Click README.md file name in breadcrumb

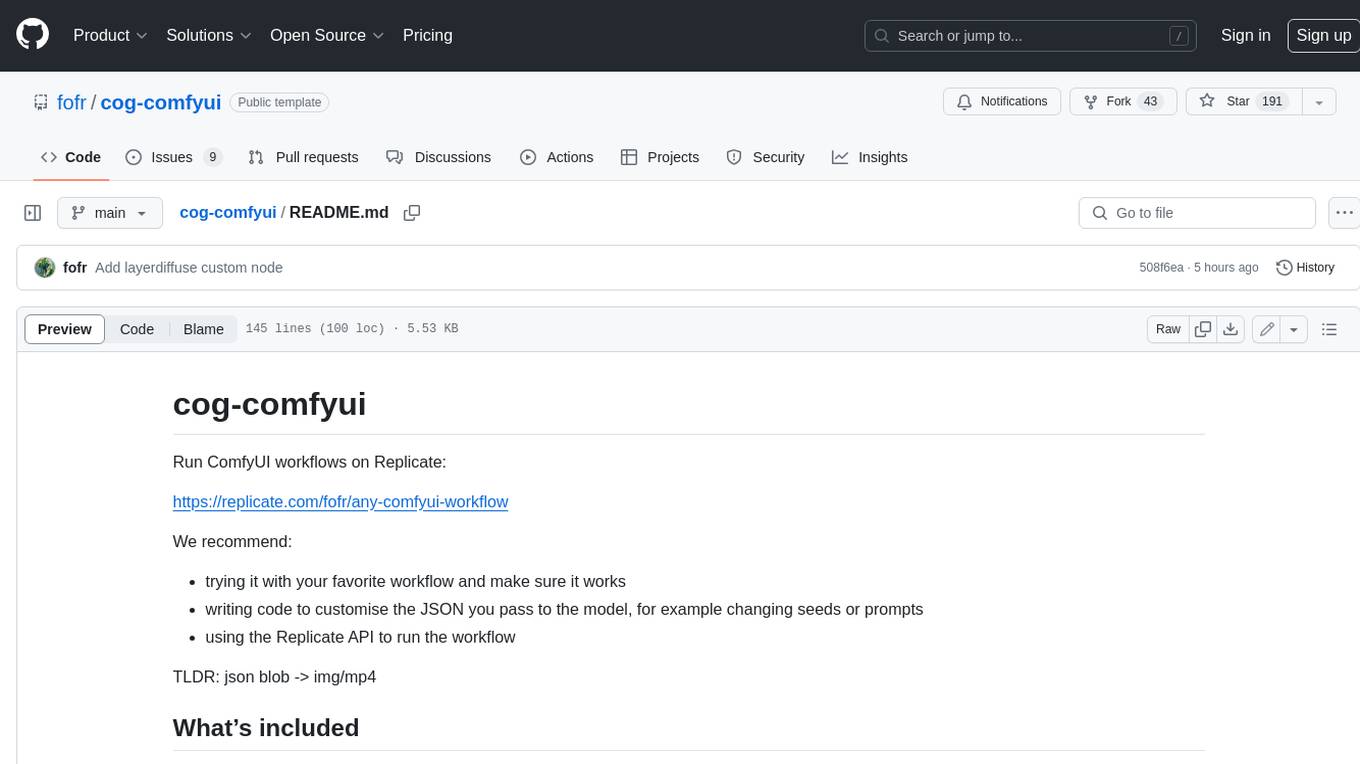tap(339, 212)
